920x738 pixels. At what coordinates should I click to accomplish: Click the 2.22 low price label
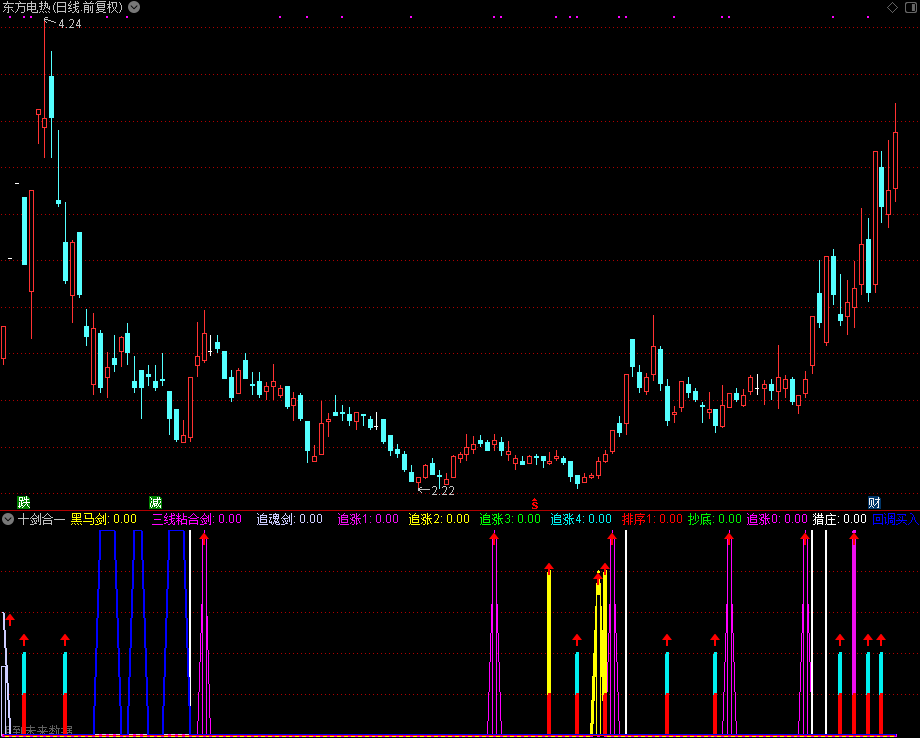(443, 491)
